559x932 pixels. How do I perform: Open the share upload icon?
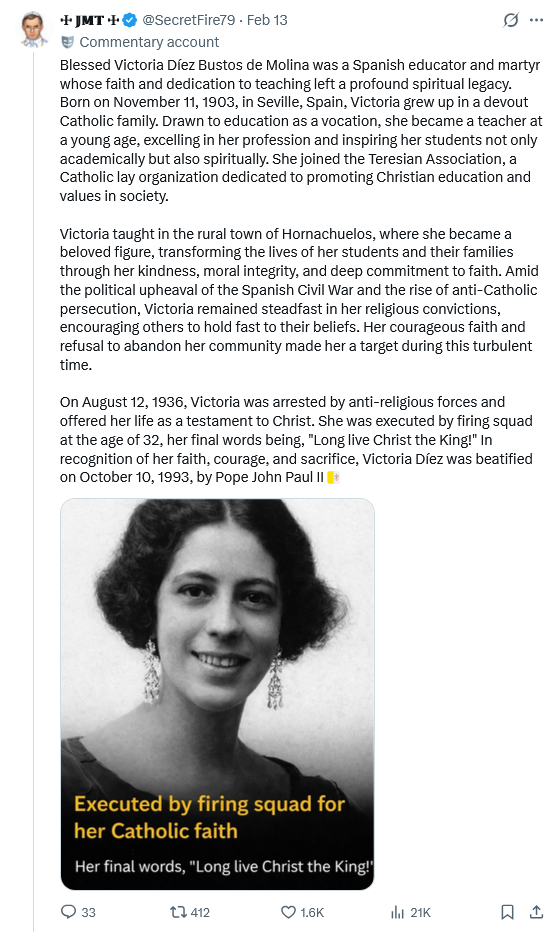tap(536, 912)
